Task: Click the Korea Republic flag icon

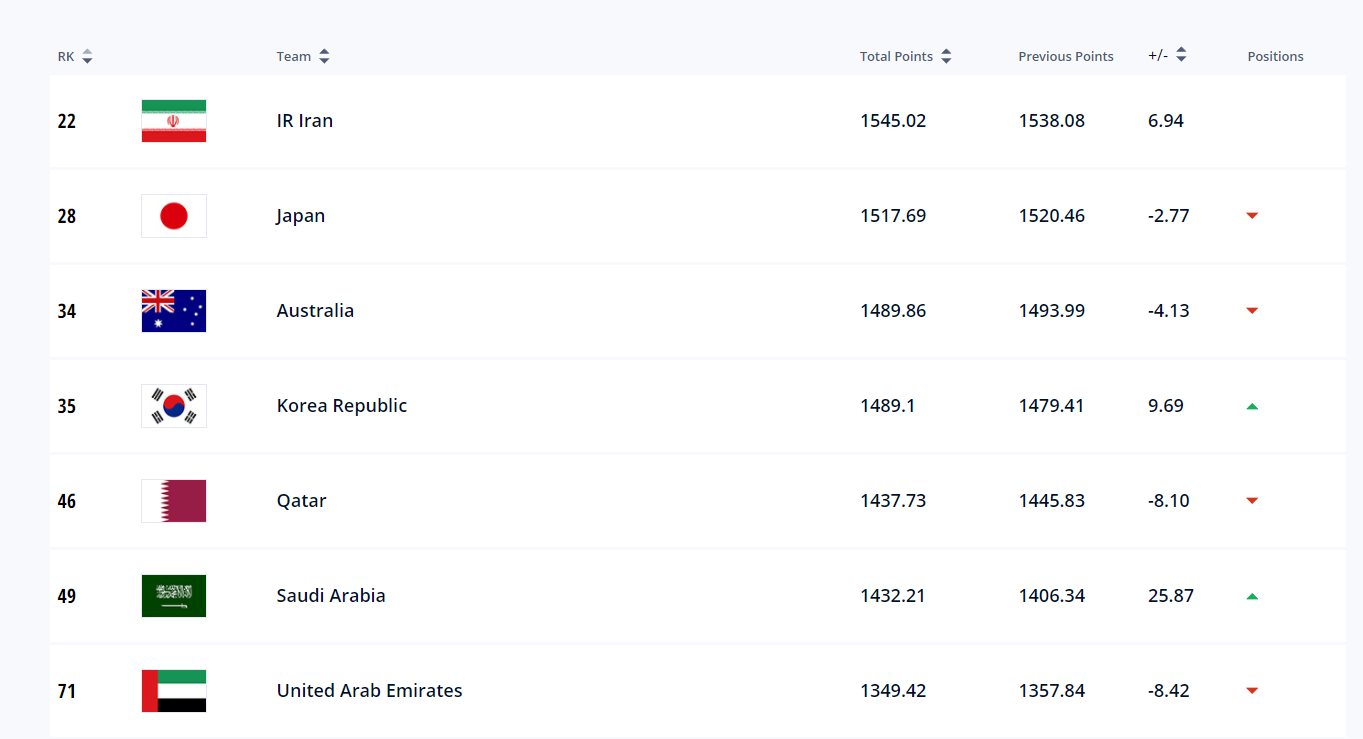Action: [174, 406]
